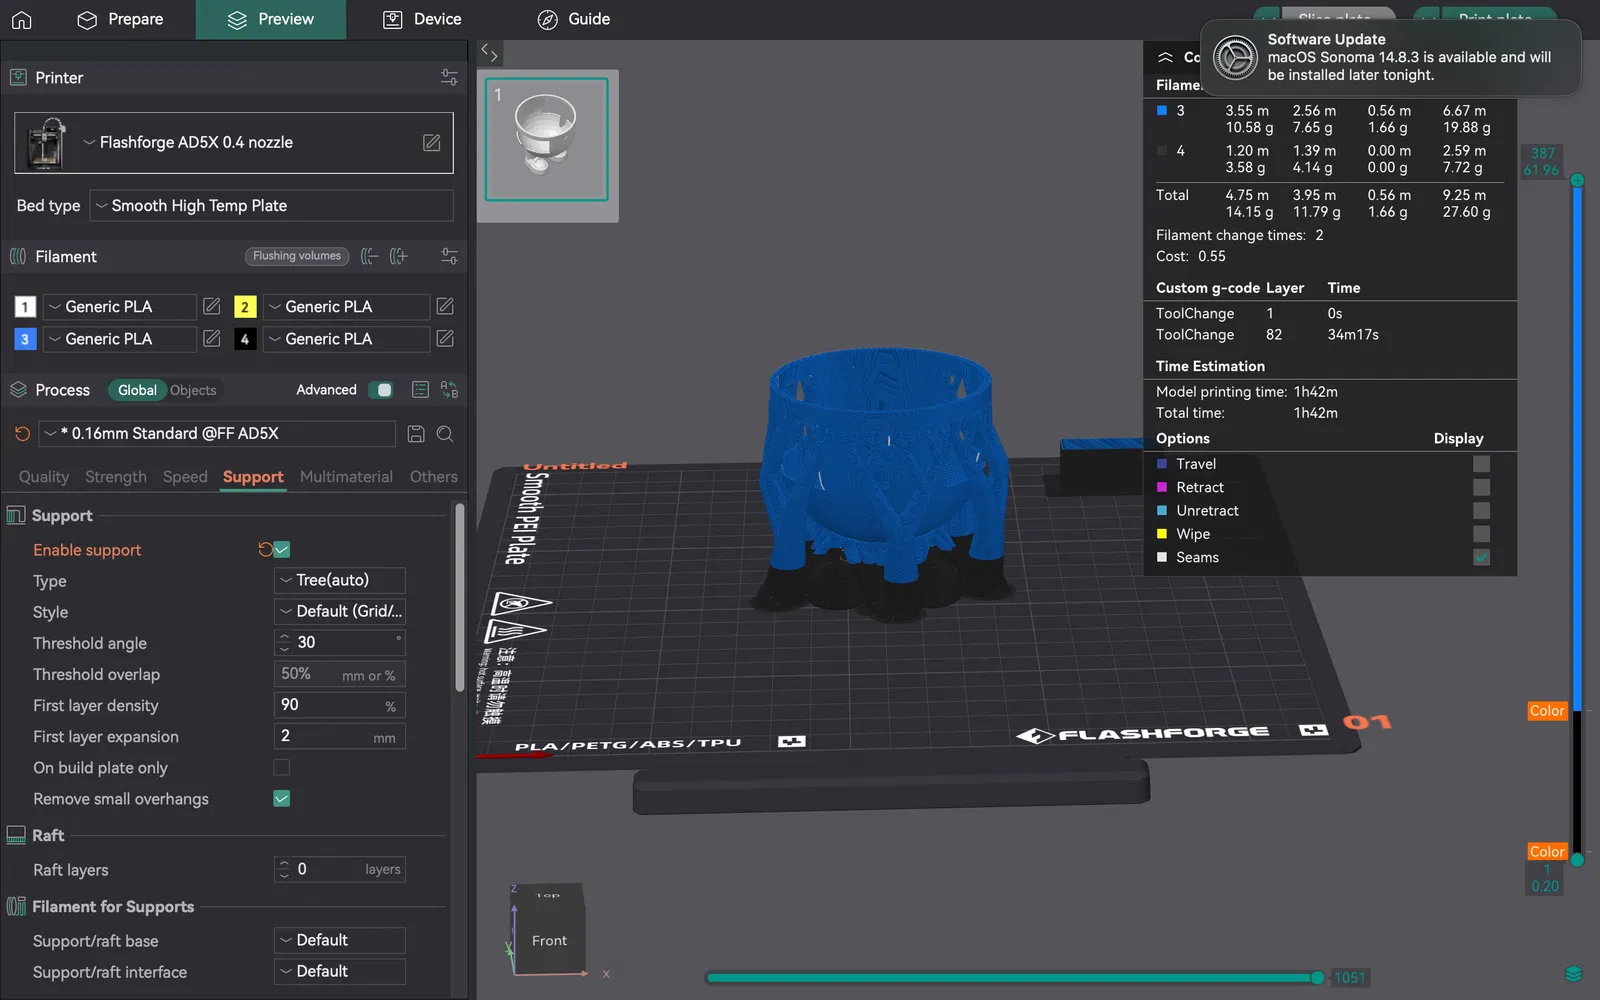The width and height of the screenshot is (1600, 1000).
Task: Open filament 1 Generic PLA dropdown
Action: [x=119, y=306]
